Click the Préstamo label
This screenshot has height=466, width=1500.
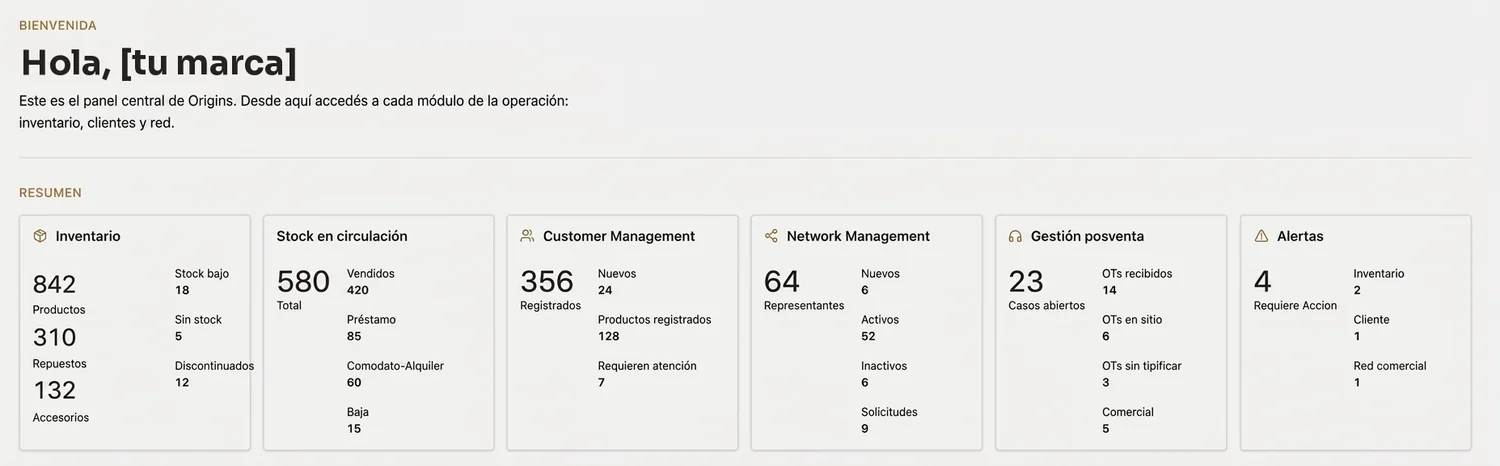(371, 320)
